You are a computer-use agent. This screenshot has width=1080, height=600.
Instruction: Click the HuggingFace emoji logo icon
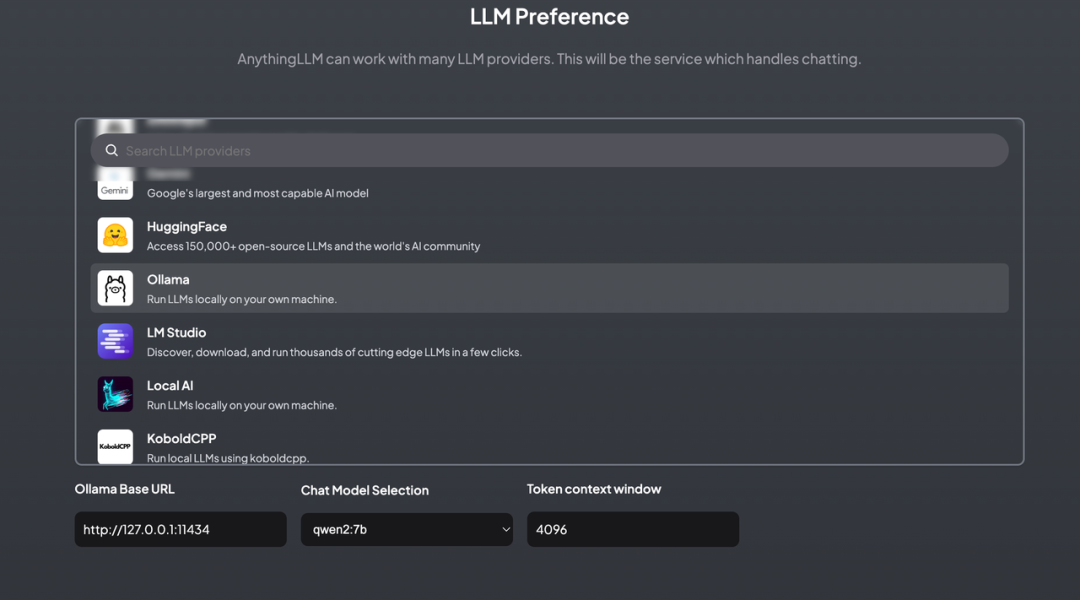tap(115, 235)
